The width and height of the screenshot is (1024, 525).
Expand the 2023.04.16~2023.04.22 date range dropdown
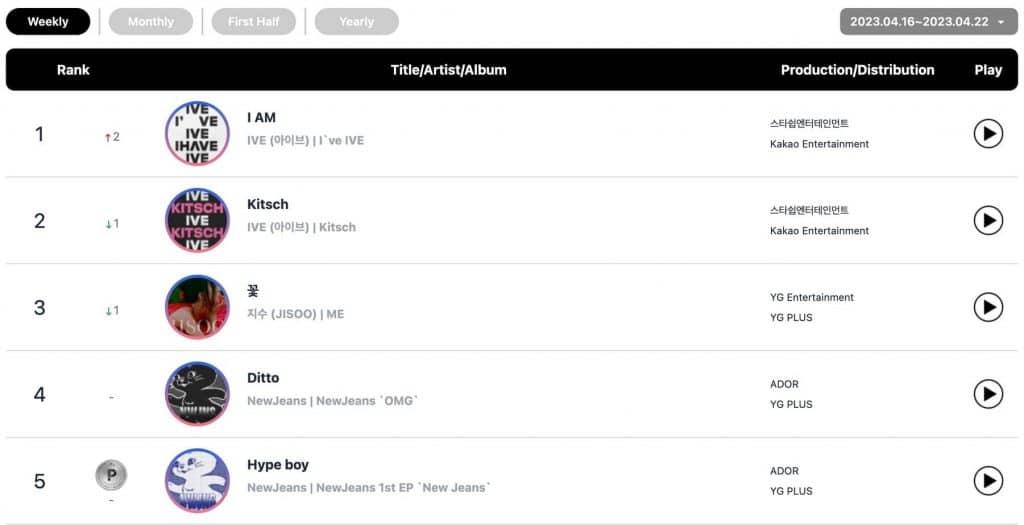(x=928, y=21)
